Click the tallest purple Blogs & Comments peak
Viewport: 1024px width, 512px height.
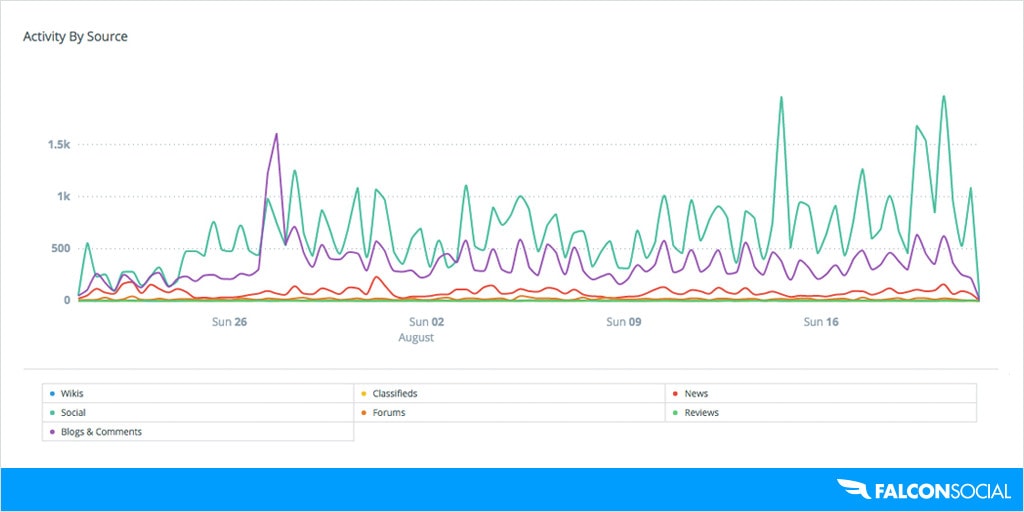[276, 135]
